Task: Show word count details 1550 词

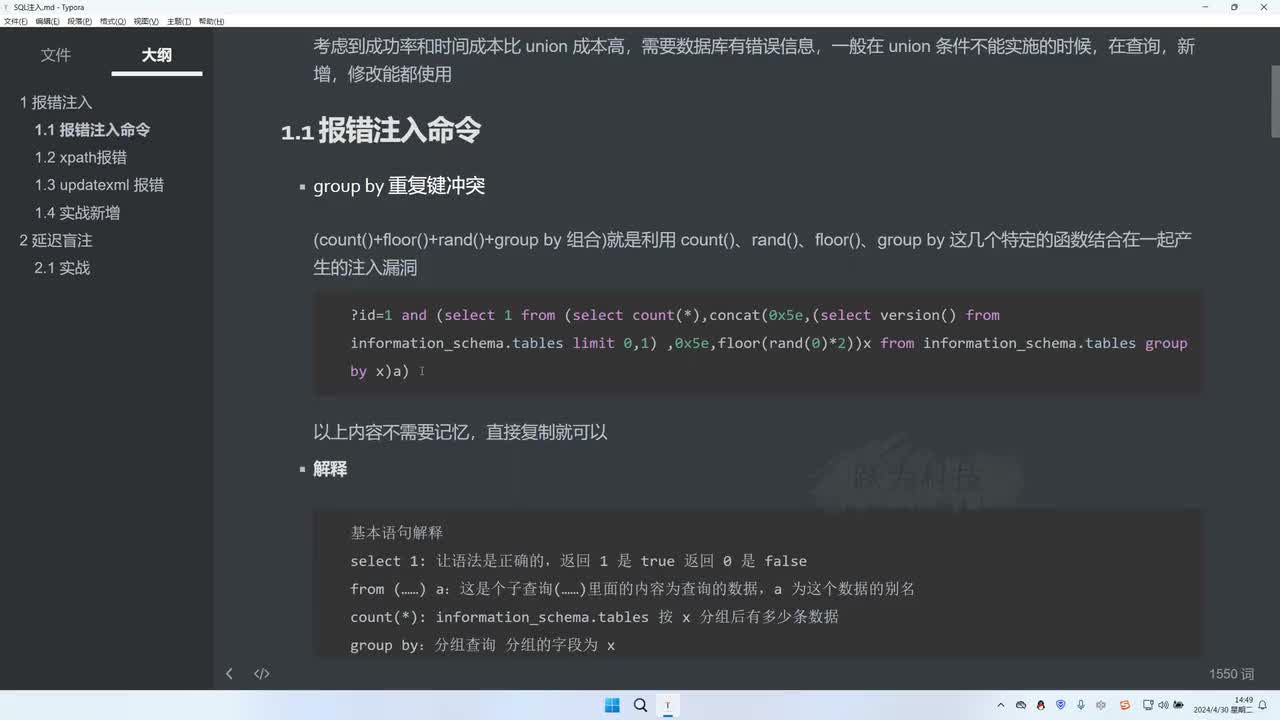Action: pyautogui.click(x=1231, y=674)
